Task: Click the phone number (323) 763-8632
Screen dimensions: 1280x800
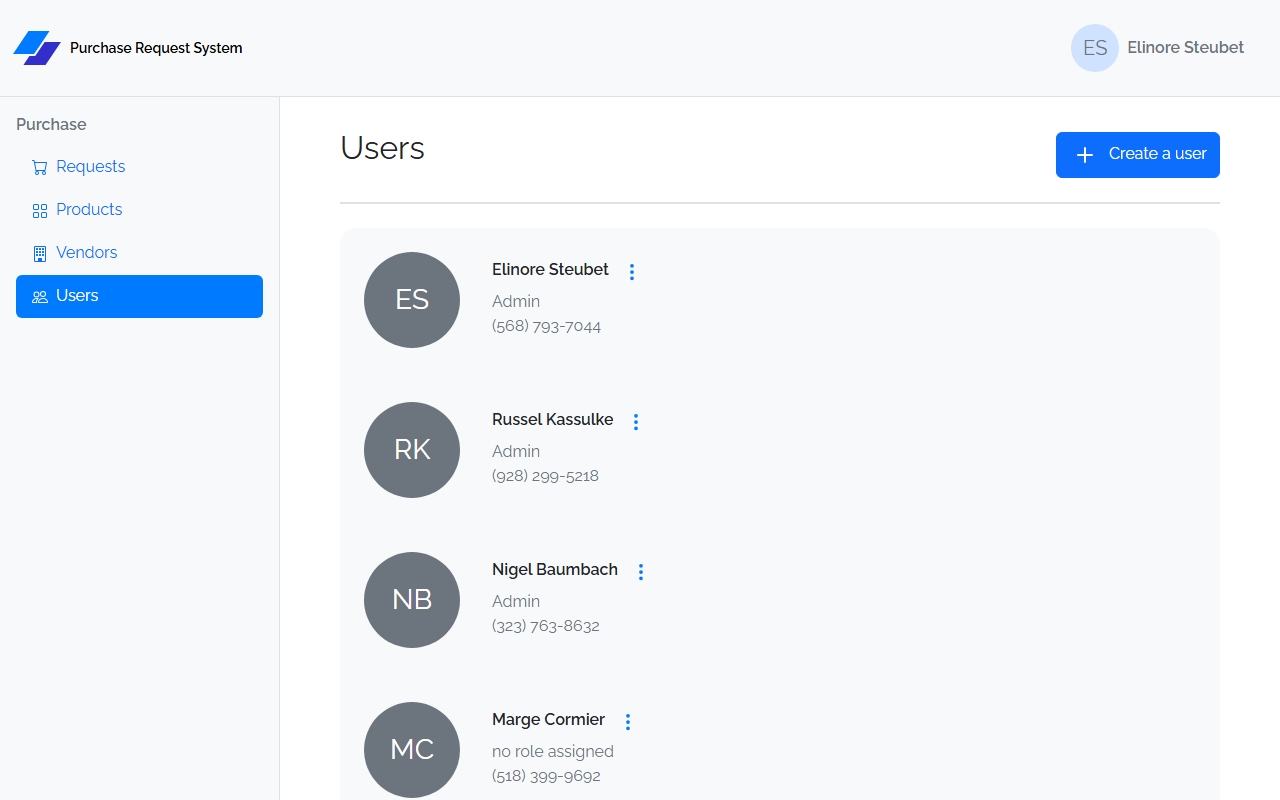Action: pos(546,626)
